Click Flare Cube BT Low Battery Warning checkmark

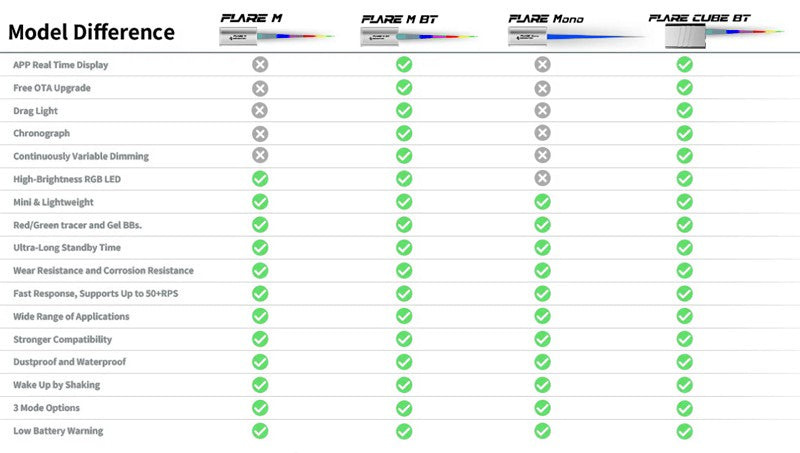coord(685,431)
